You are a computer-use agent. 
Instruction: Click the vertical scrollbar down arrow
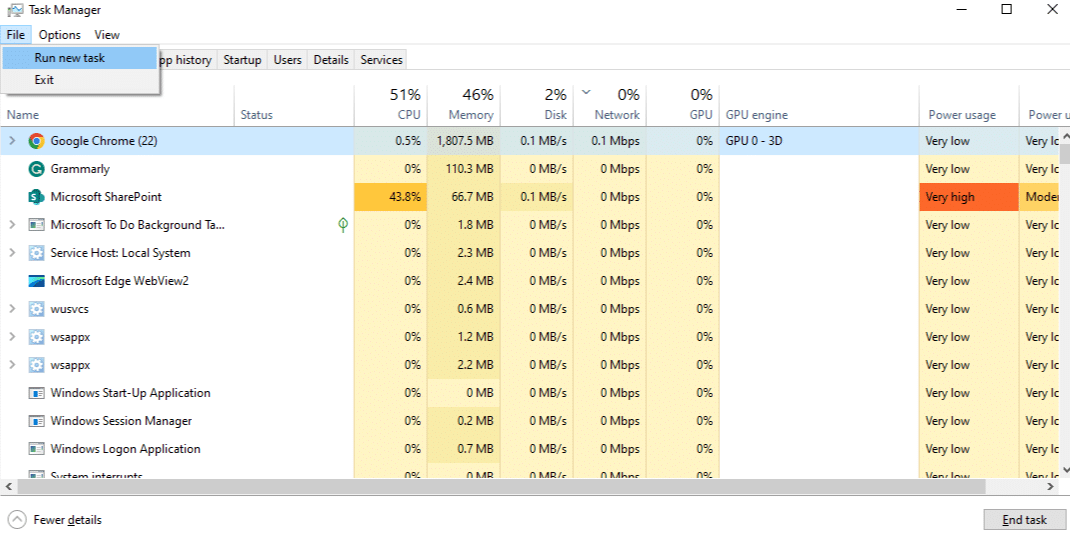(x=1065, y=471)
